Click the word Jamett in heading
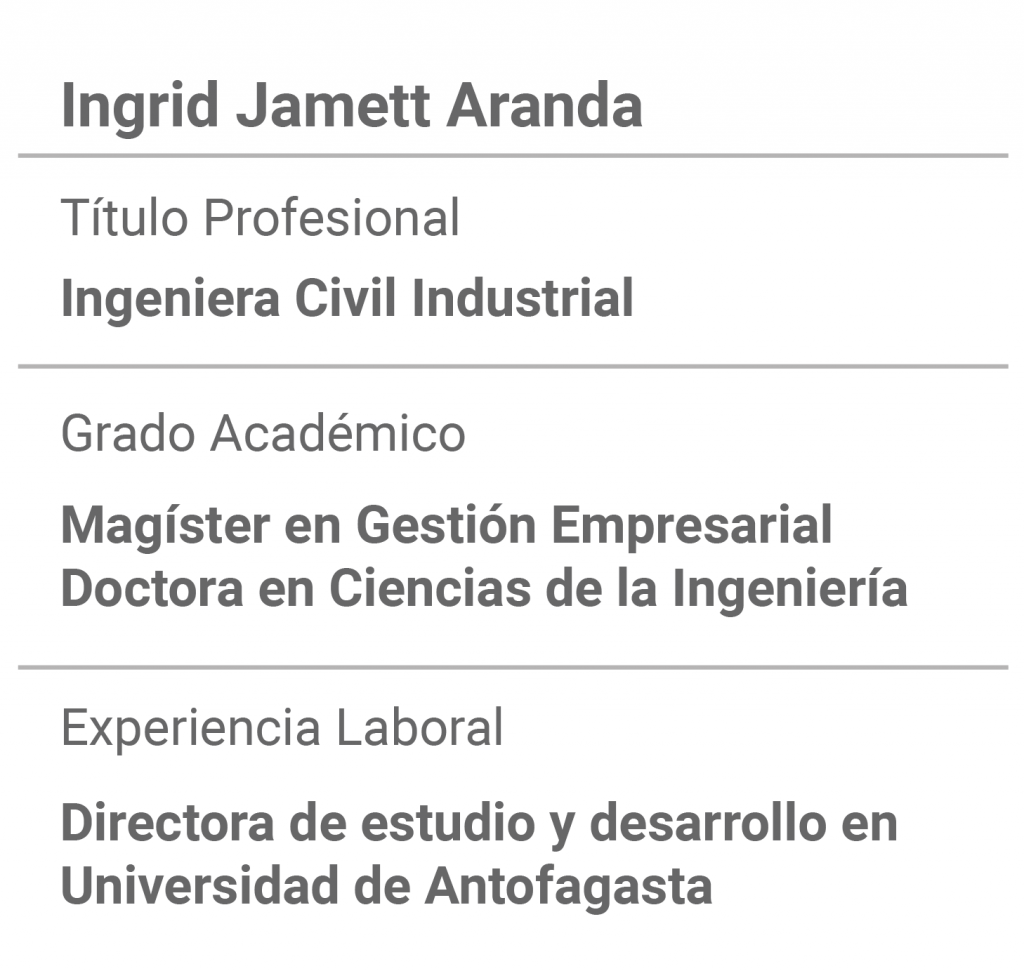This screenshot has width=1024, height=971. click(333, 106)
